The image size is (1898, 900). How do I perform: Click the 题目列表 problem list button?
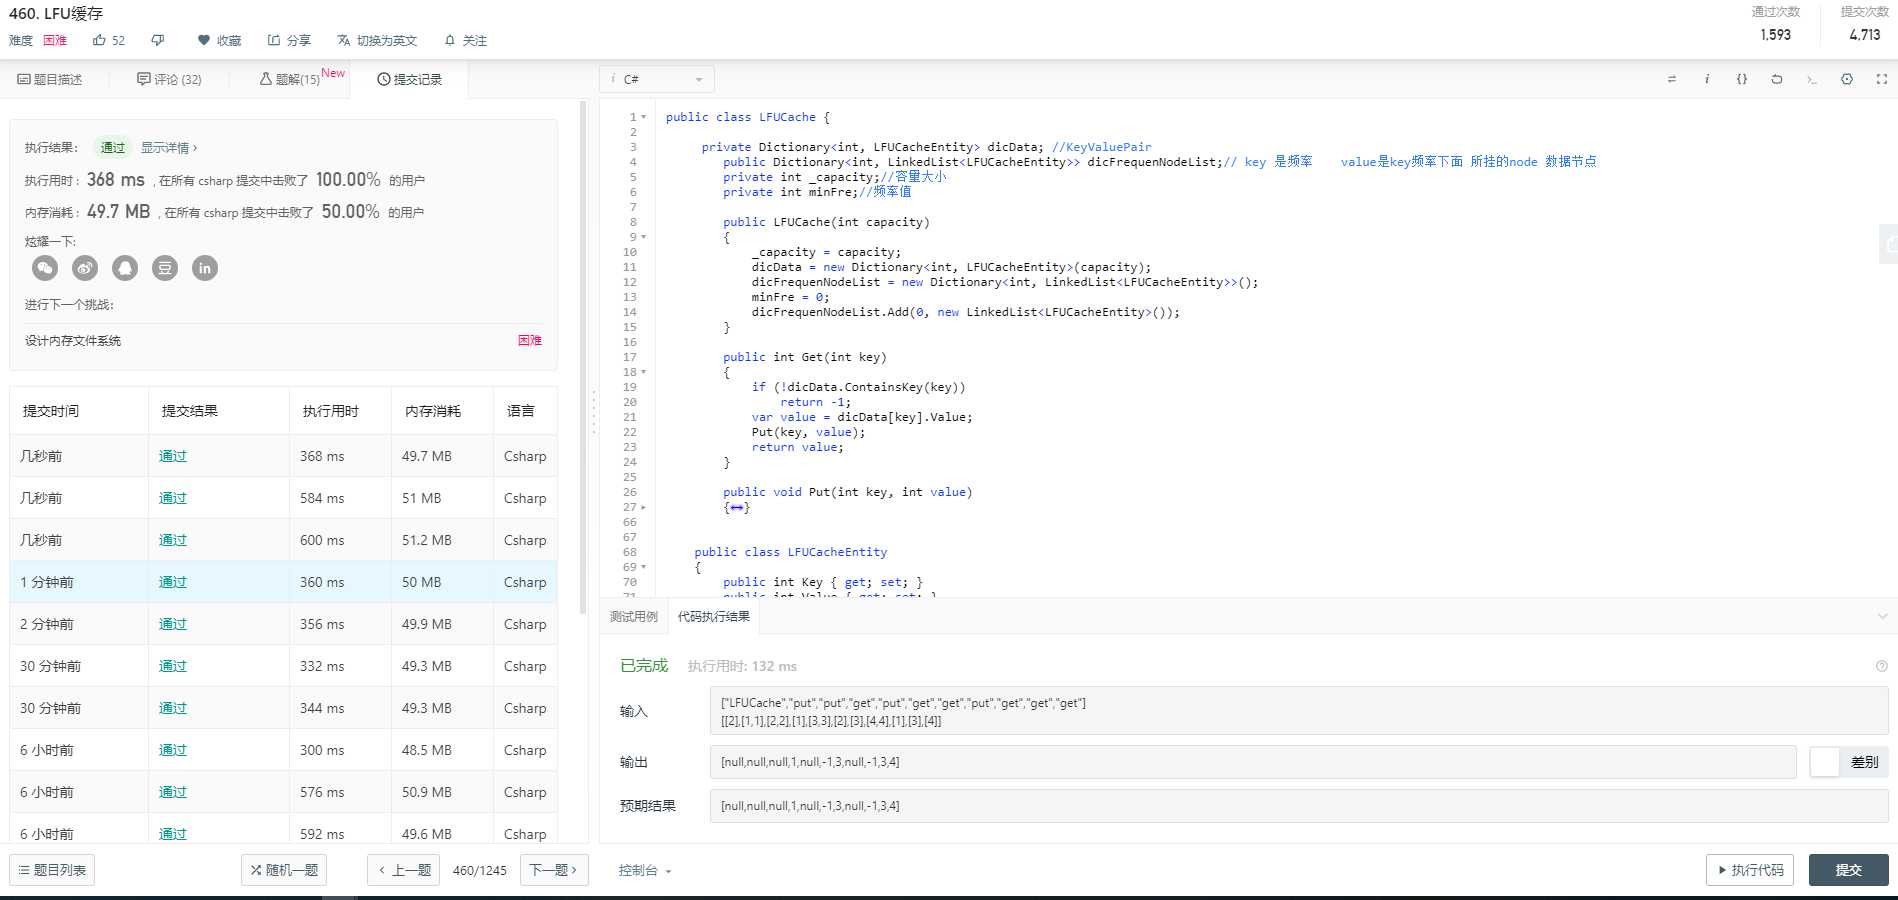(52, 870)
